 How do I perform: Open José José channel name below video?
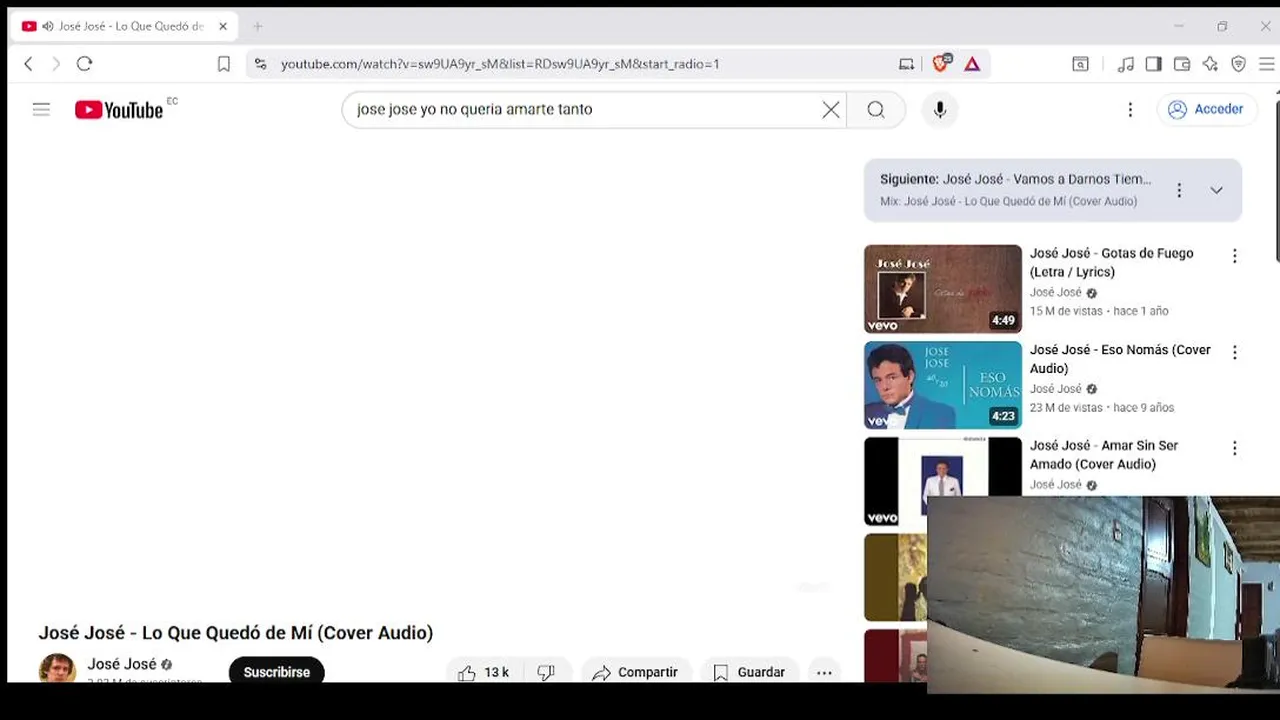[x=122, y=664]
